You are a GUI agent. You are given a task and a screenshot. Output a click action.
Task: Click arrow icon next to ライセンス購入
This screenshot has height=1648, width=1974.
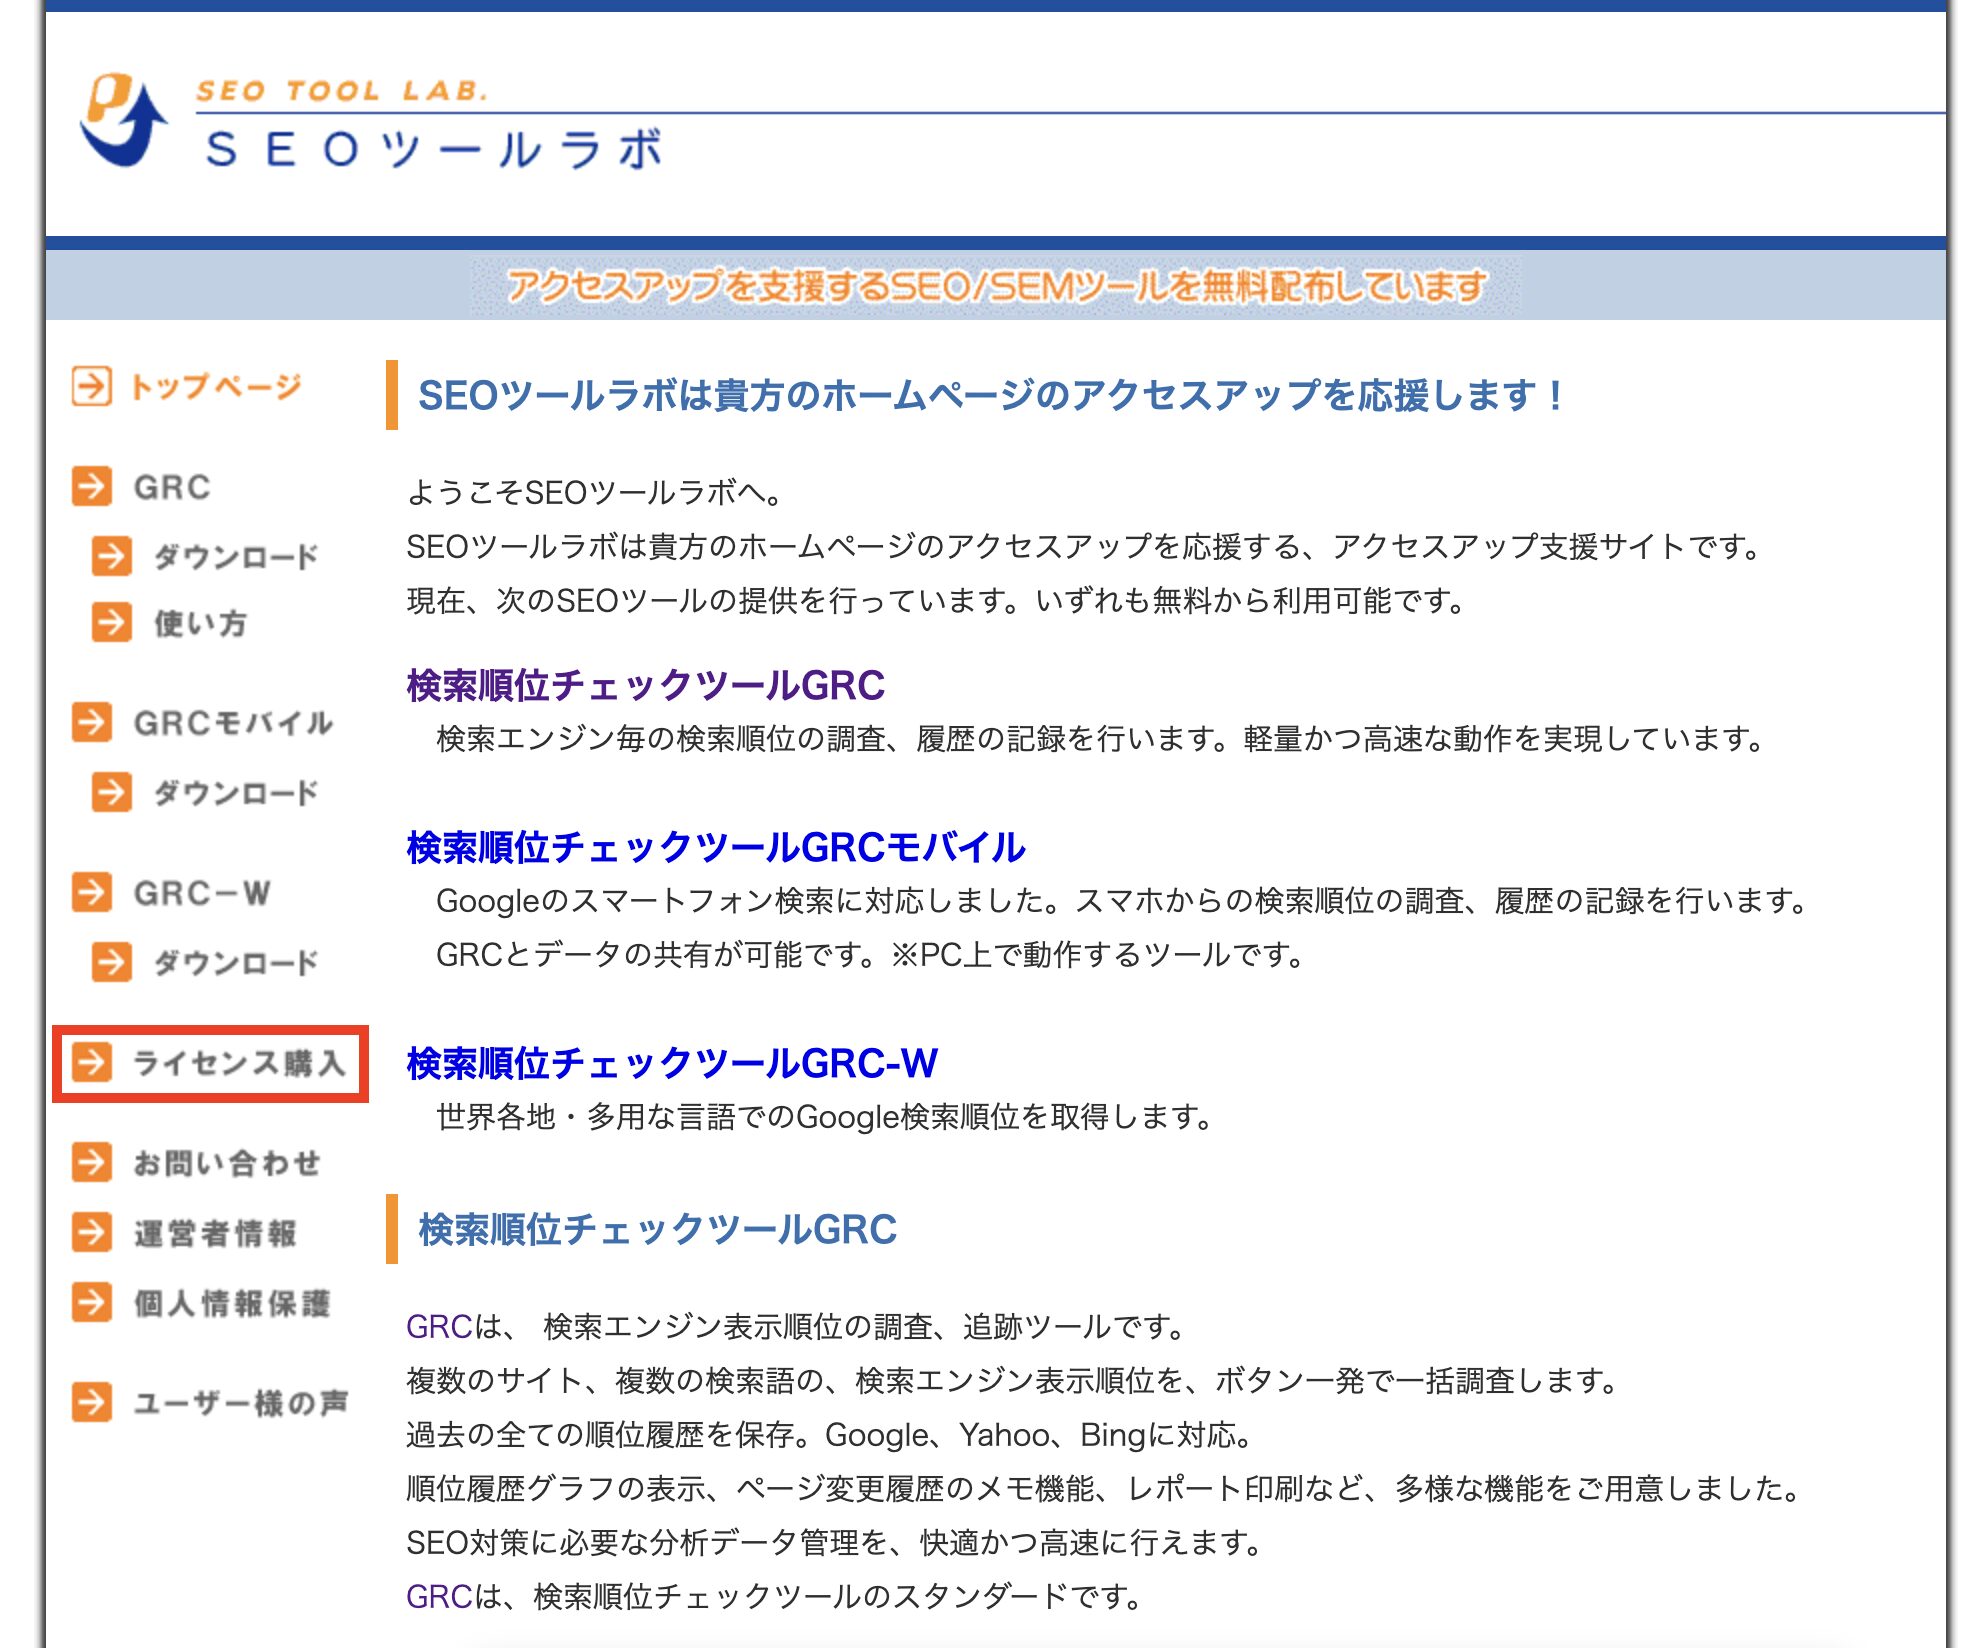91,1061
